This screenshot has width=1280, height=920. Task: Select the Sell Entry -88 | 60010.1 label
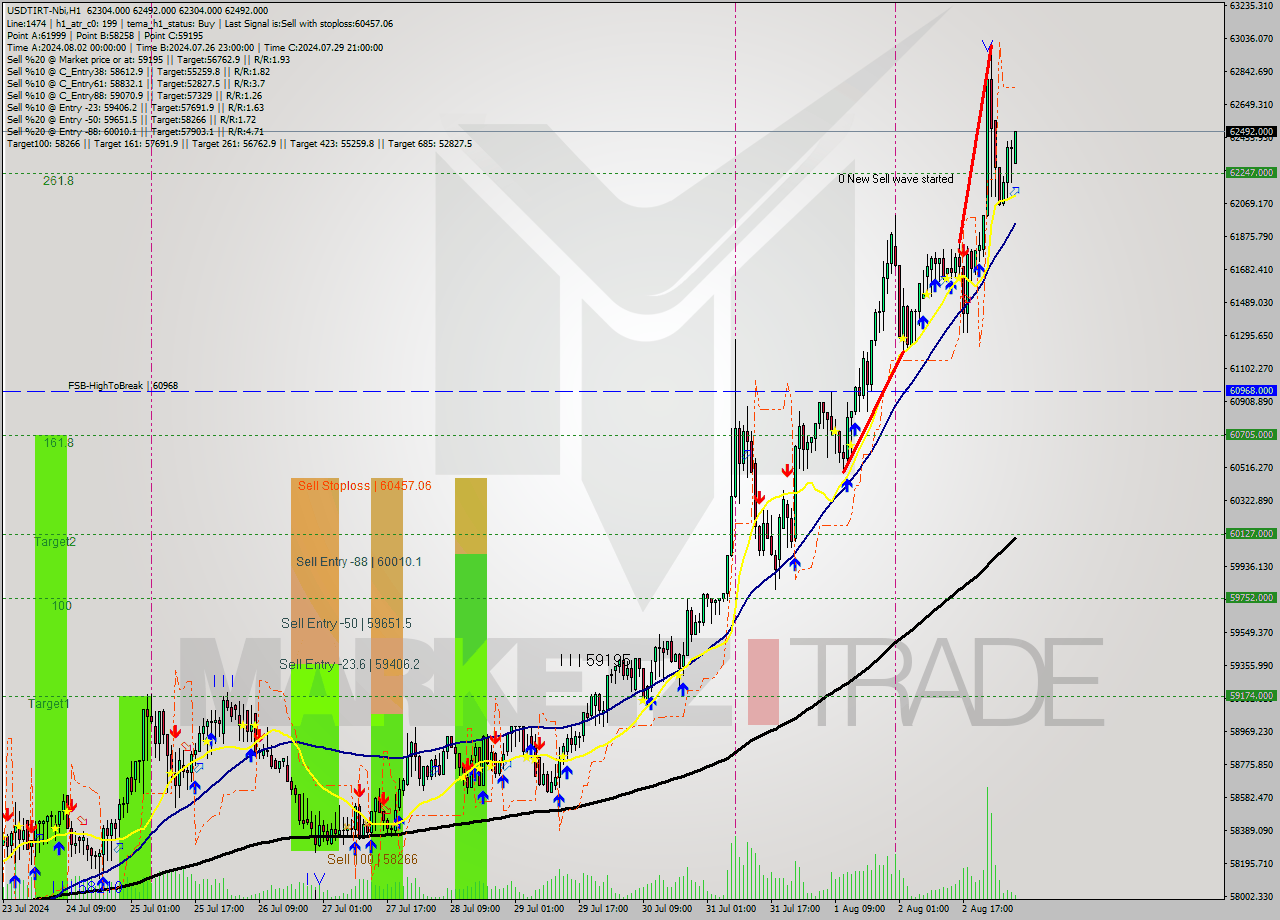(358, 561)
